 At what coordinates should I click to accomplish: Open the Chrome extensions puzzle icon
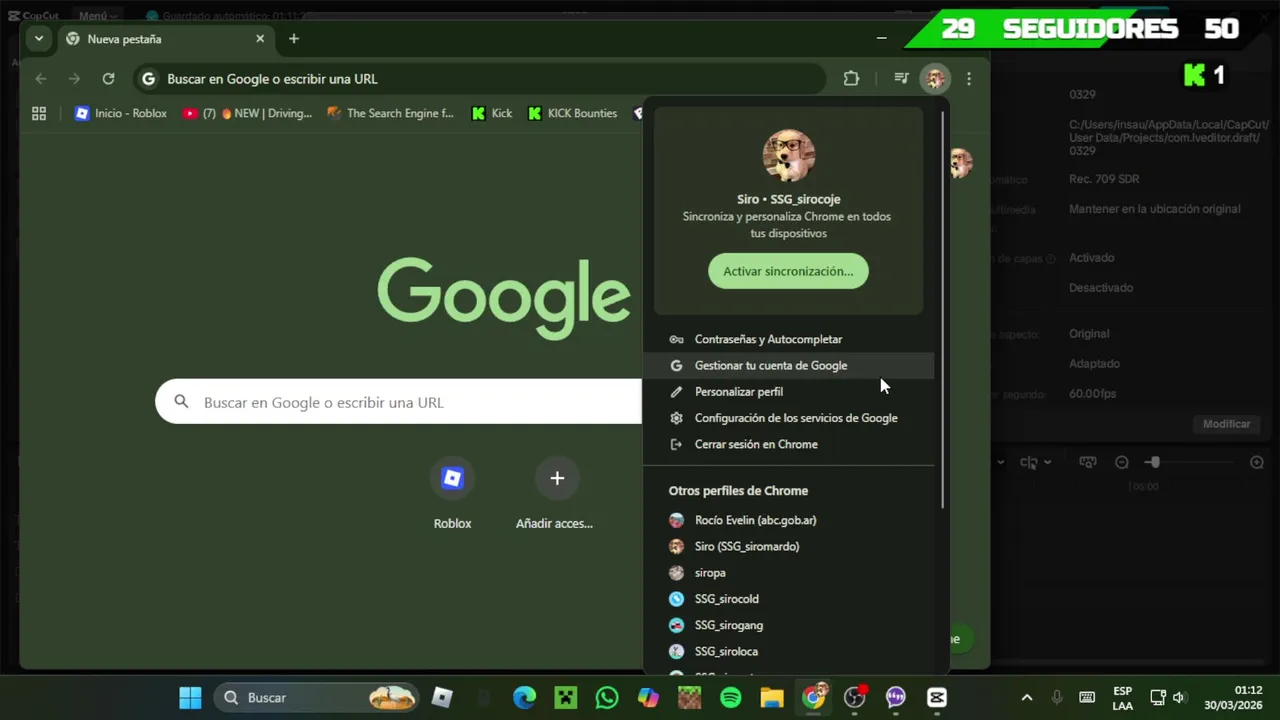tap(851, 79)
